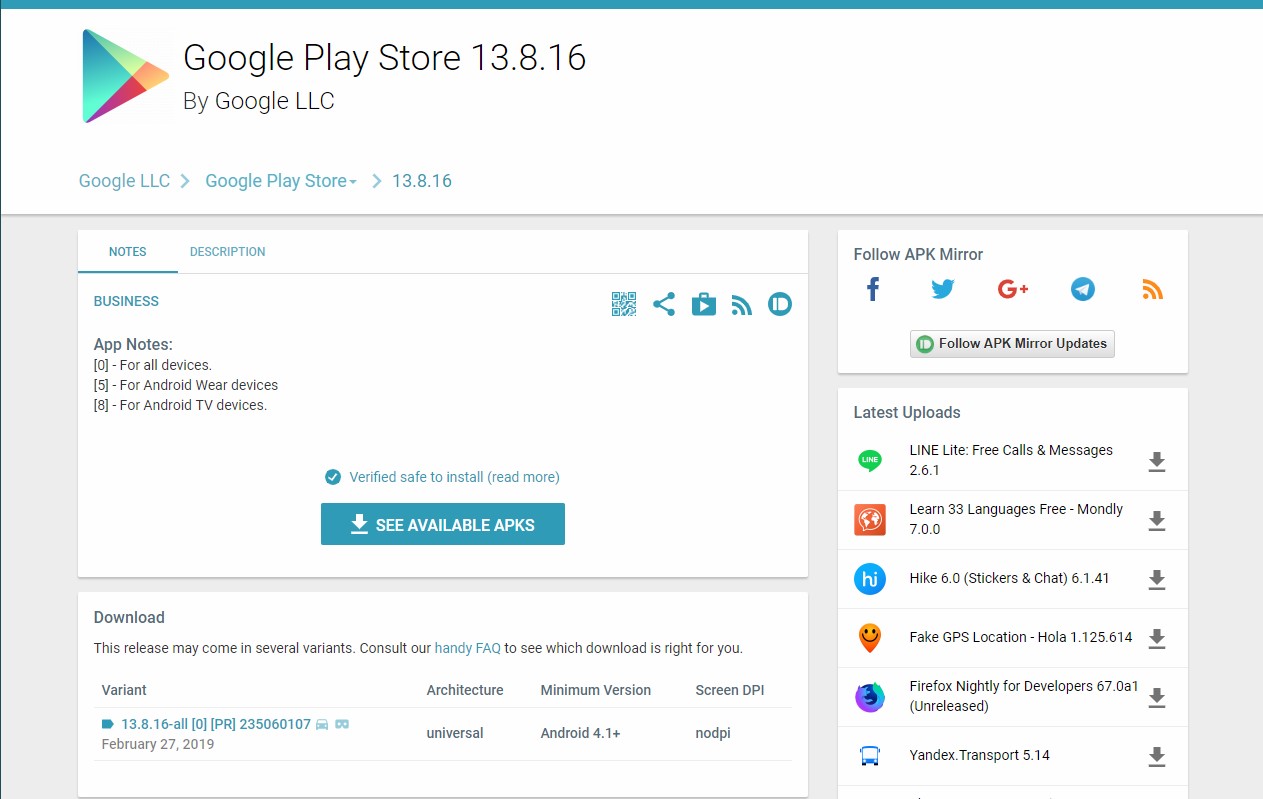Open the Google LLC breadcrumb link
Viewport: 1263px width, 799px height.
(125, 181)
